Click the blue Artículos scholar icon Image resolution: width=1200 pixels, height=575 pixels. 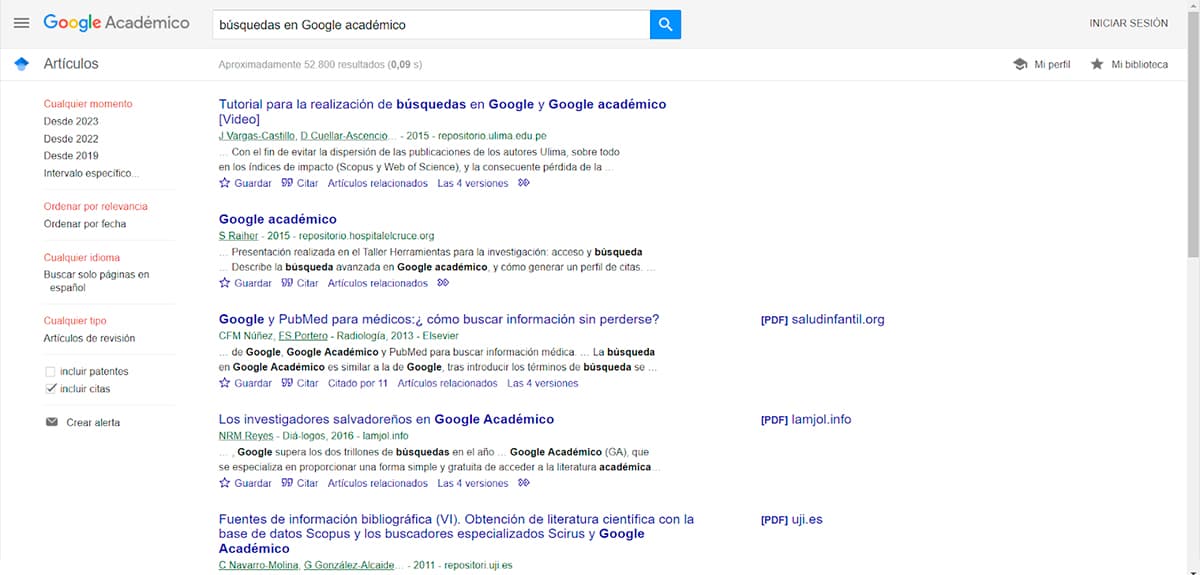[21, 64]
